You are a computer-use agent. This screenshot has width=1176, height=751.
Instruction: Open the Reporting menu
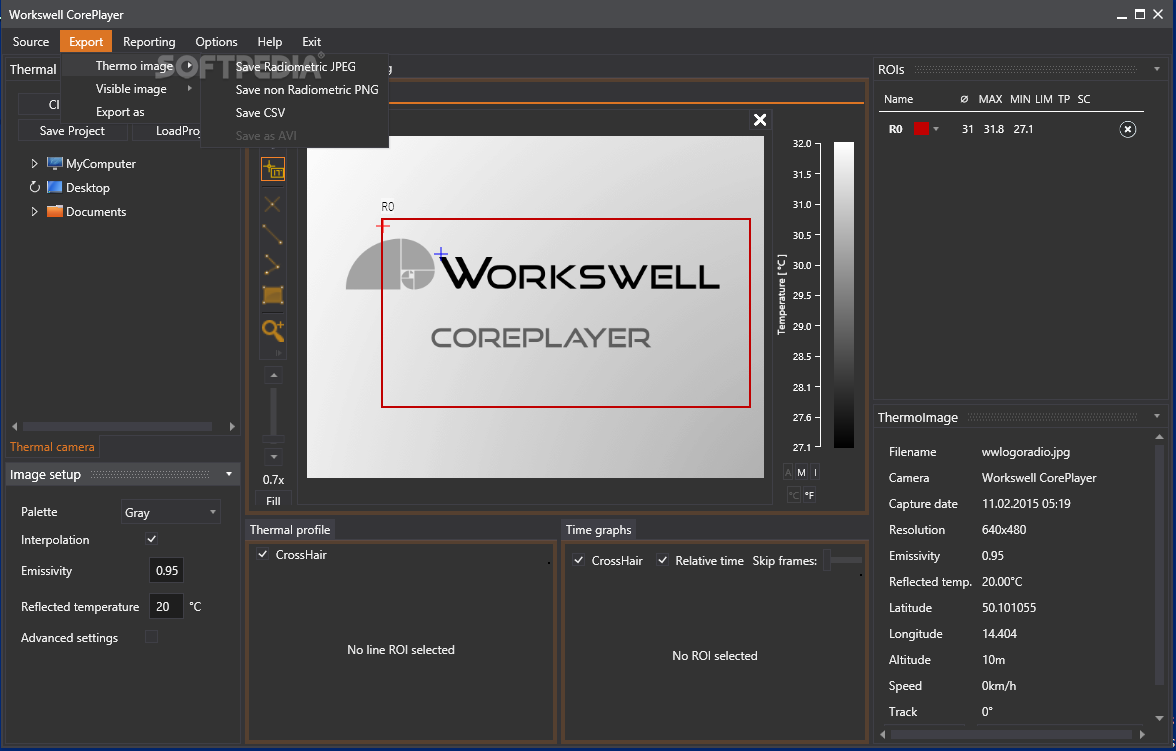[149, 41]
